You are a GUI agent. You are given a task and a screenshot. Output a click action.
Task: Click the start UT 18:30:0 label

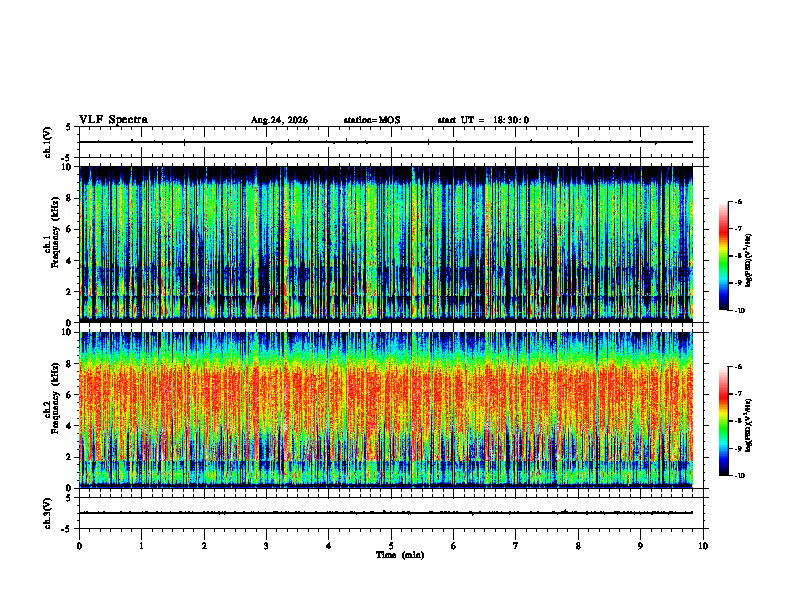coord(483,120)
